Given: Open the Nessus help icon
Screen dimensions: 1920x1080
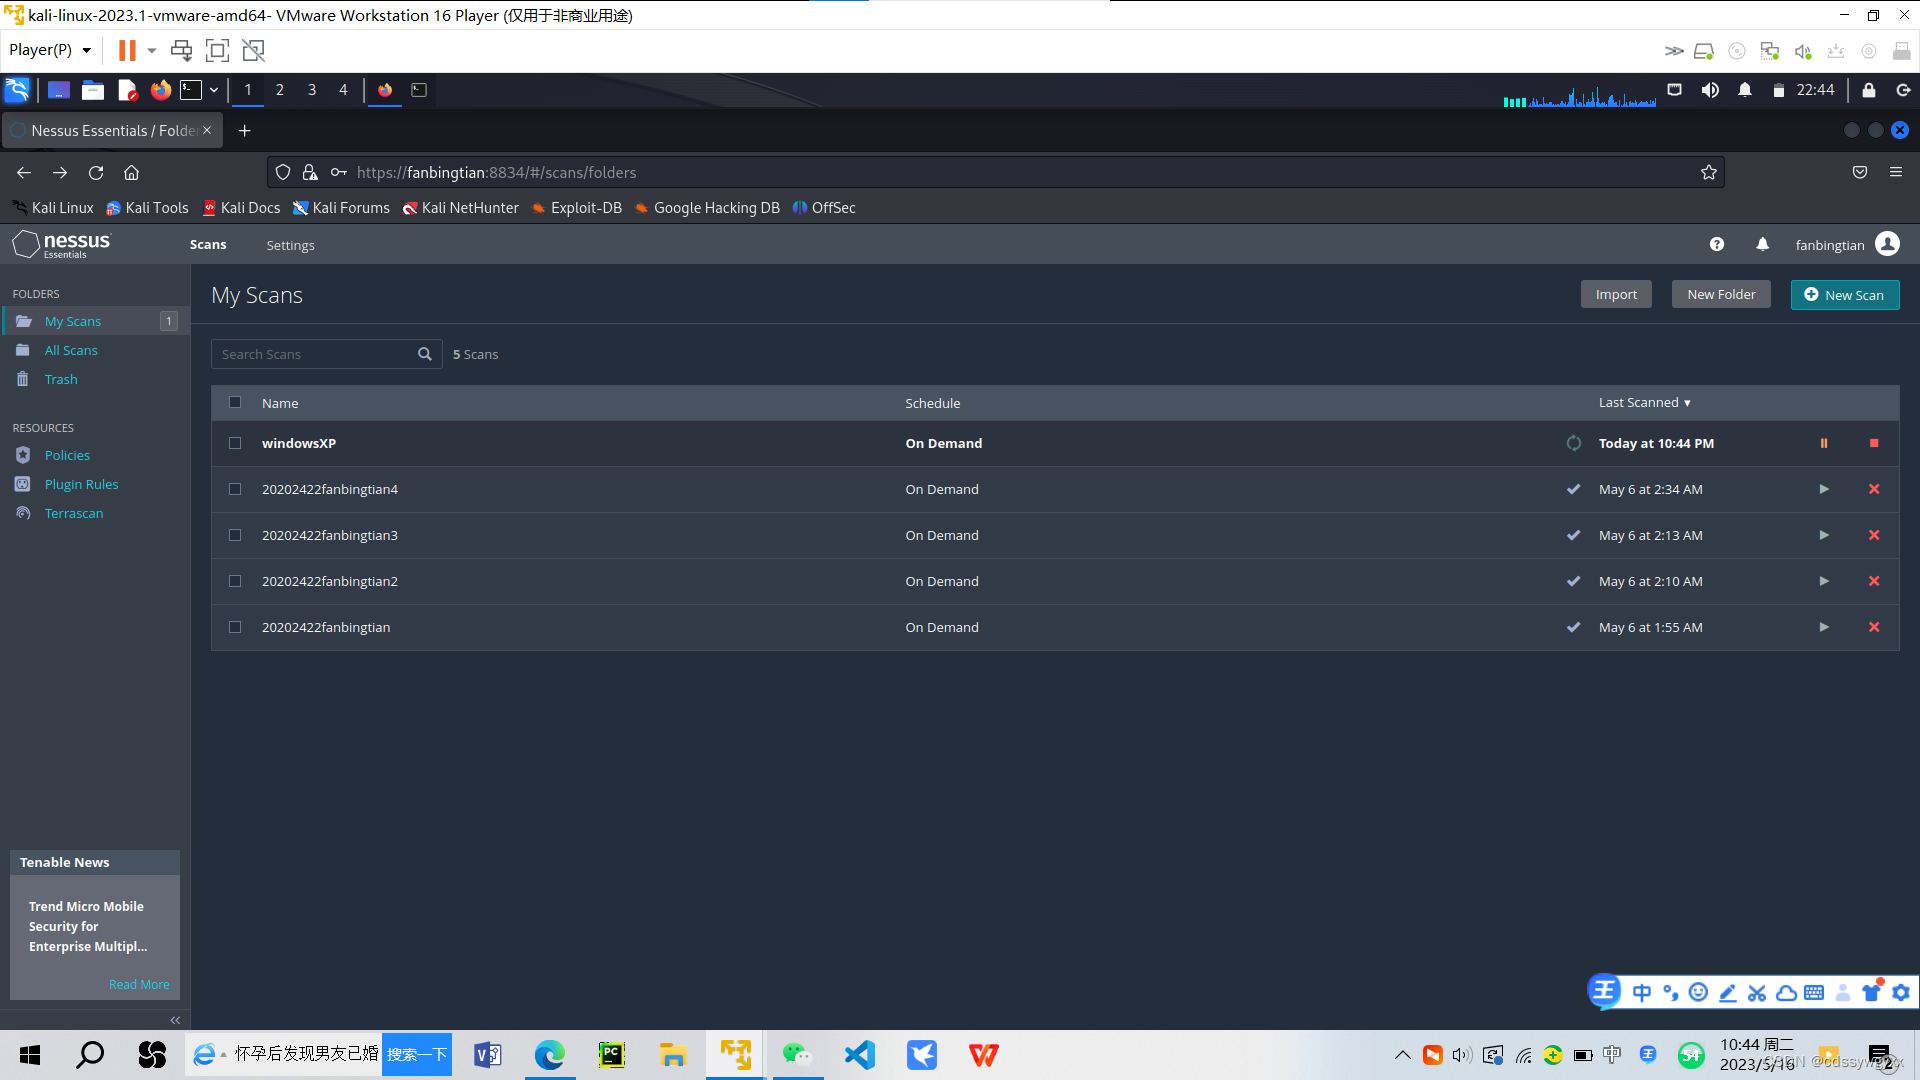Looking at the screenshot, I should click(x=1716, y=244).
